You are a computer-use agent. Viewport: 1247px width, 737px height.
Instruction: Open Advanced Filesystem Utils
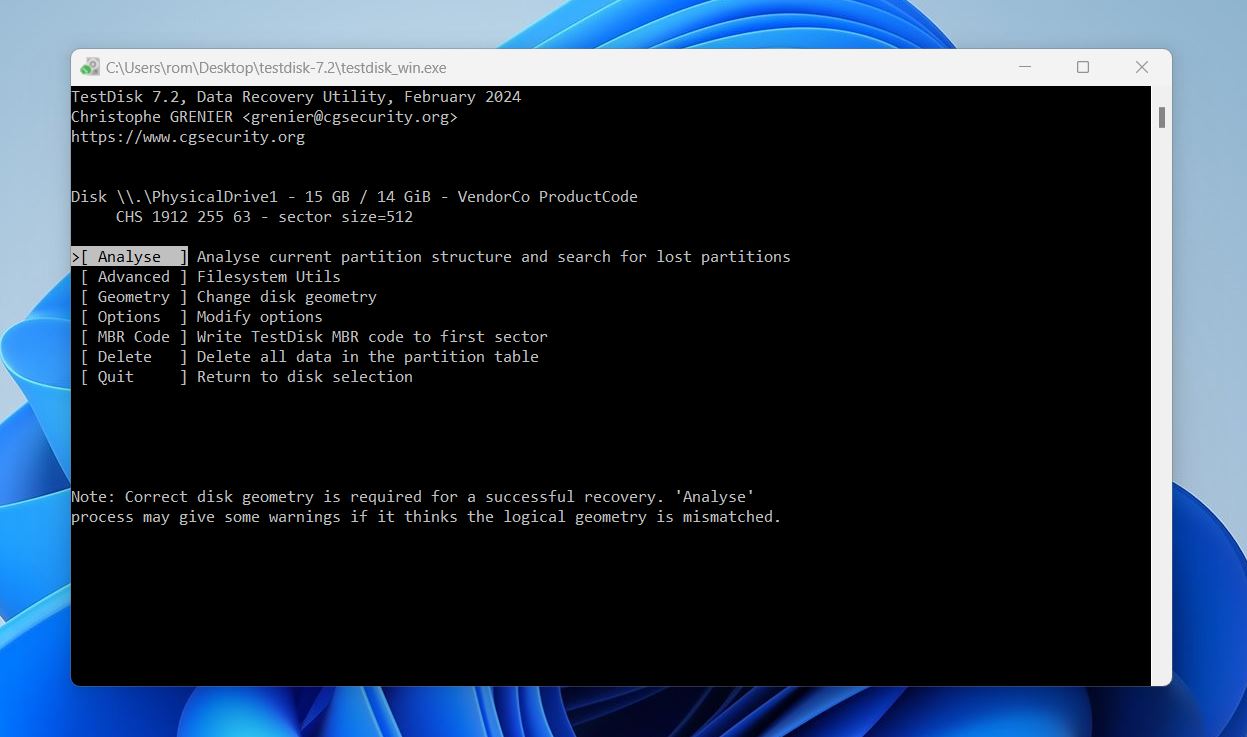[x=133, y=276]
